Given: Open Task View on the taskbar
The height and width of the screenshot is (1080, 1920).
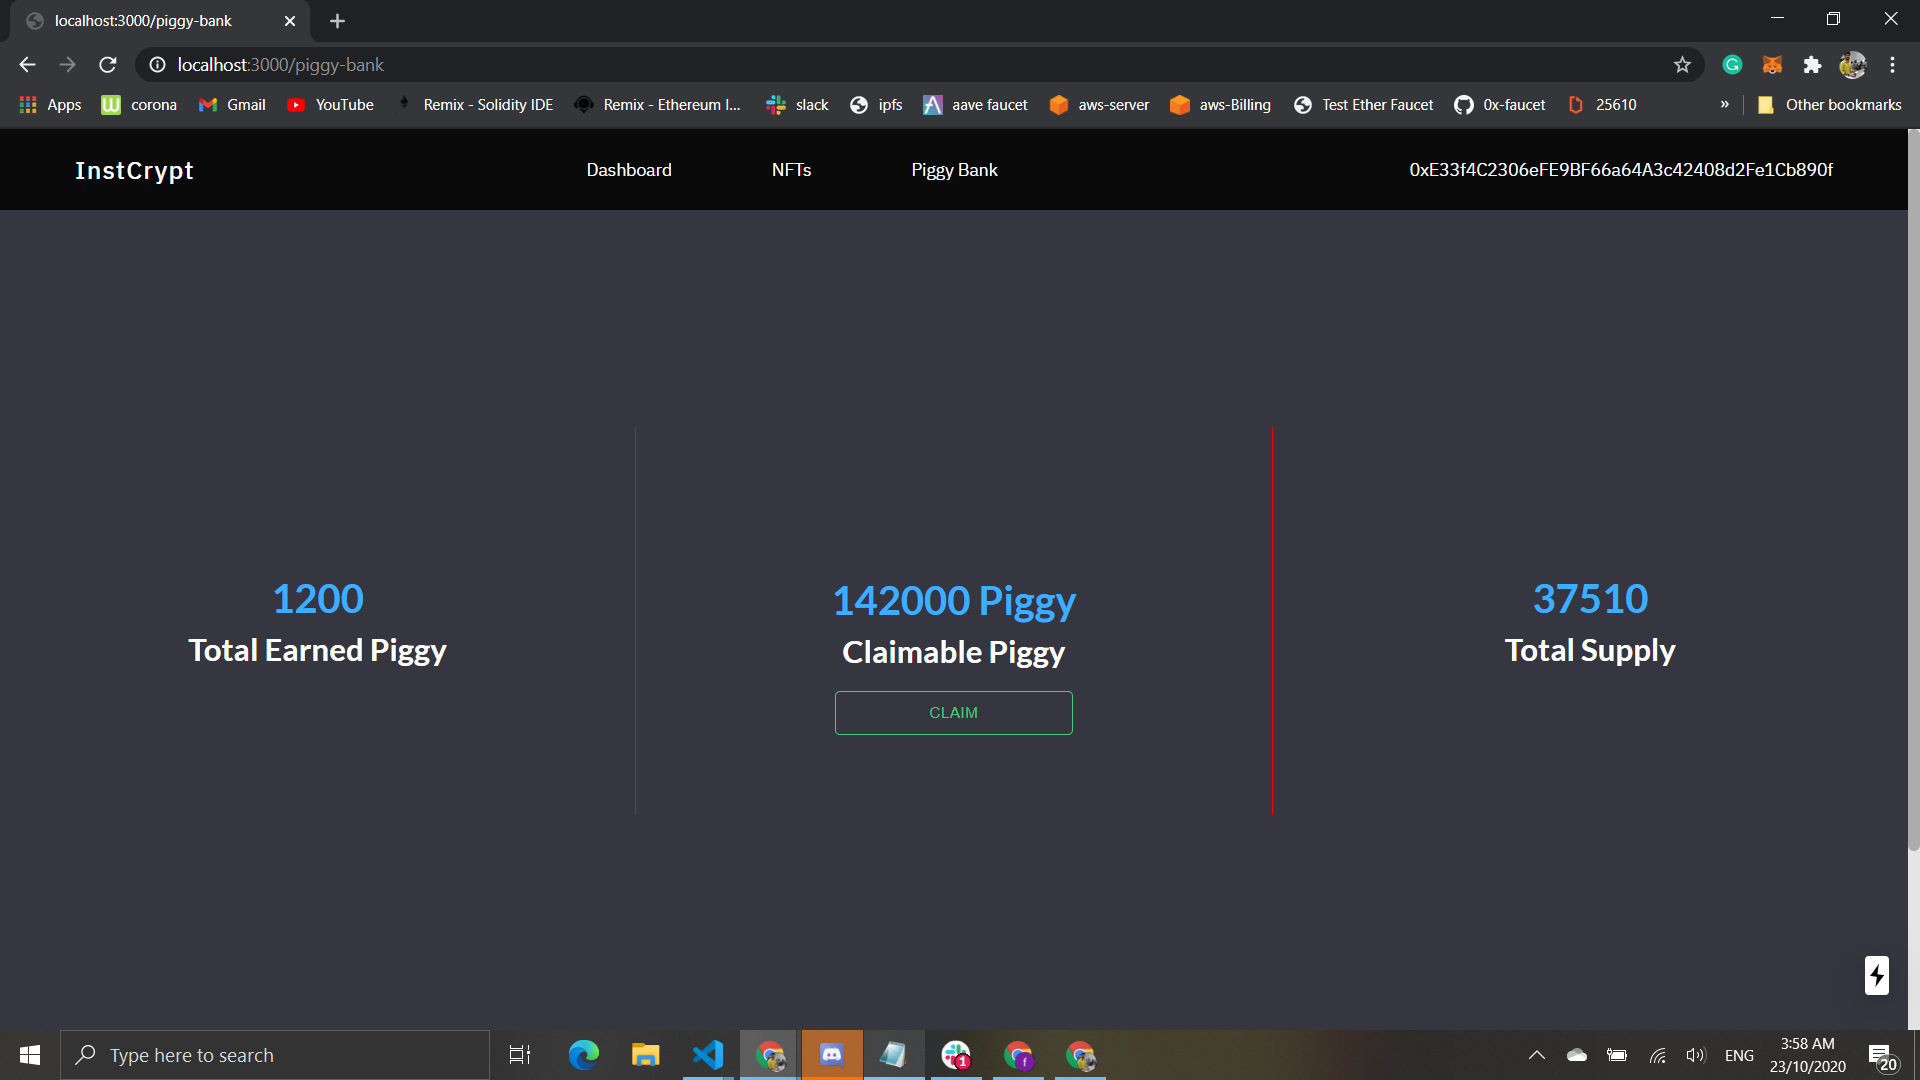Looking at the screenshot, I should pyautogui.click(x=520, y=1055).
